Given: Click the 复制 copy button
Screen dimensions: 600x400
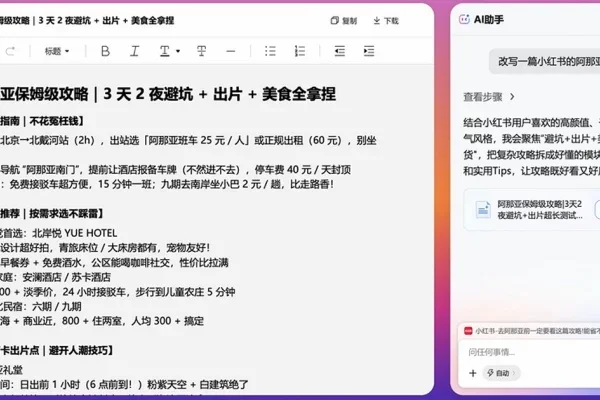Looking at the screenshot, I should point(344,21).
